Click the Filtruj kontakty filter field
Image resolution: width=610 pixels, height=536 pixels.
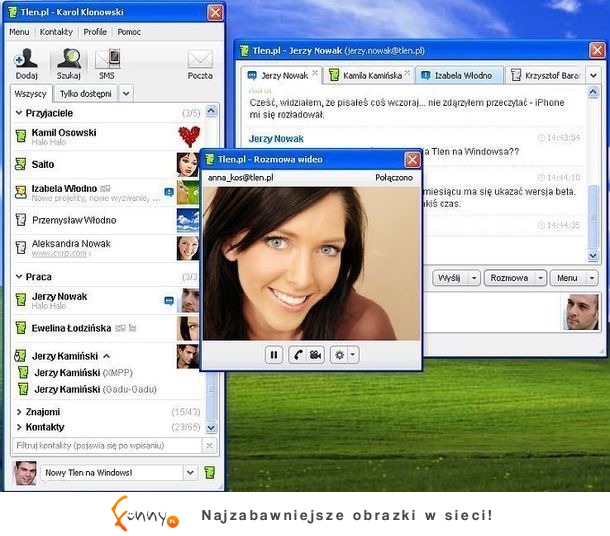pyautogui.click(x=107, y=446)
